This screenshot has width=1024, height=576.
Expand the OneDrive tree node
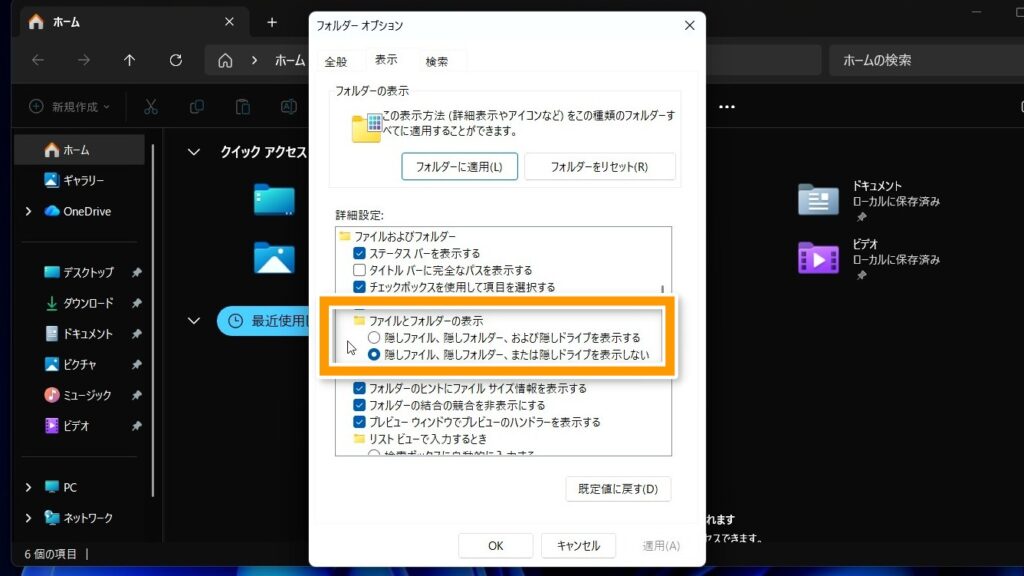(28, 211)
